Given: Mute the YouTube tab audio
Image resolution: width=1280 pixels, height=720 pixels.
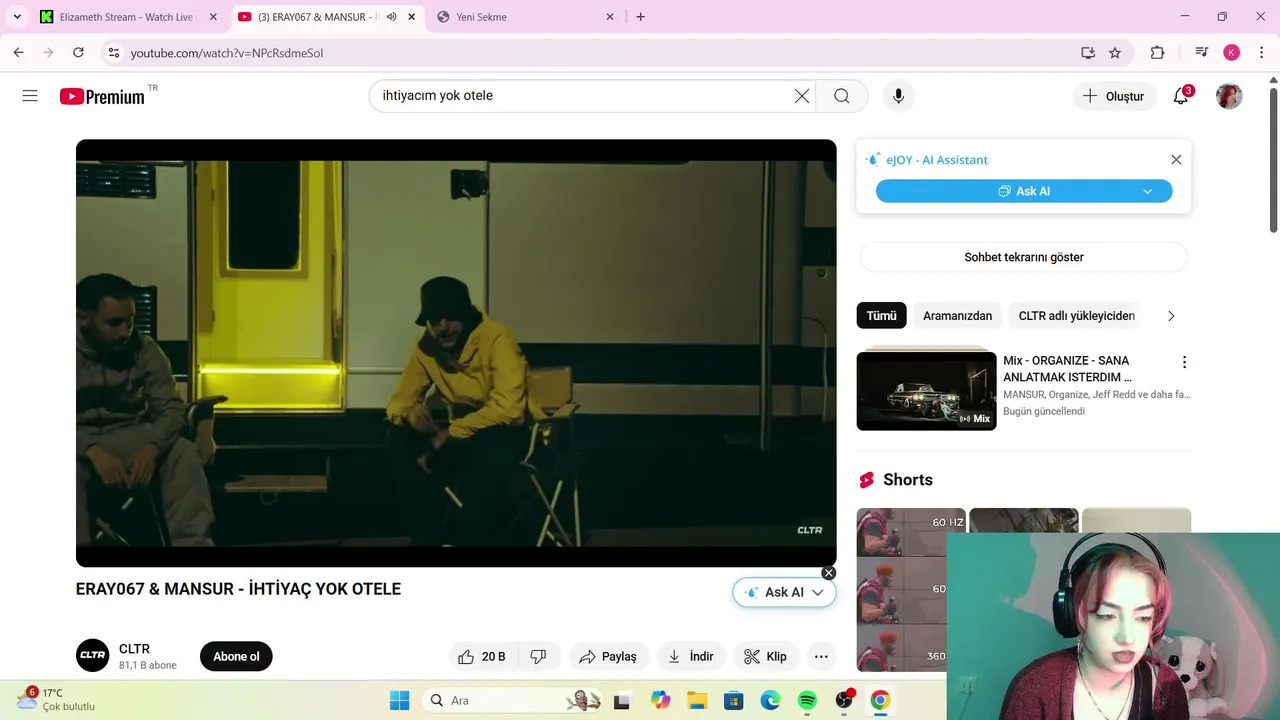Looking at the screenshot, I should coord(391,17).
